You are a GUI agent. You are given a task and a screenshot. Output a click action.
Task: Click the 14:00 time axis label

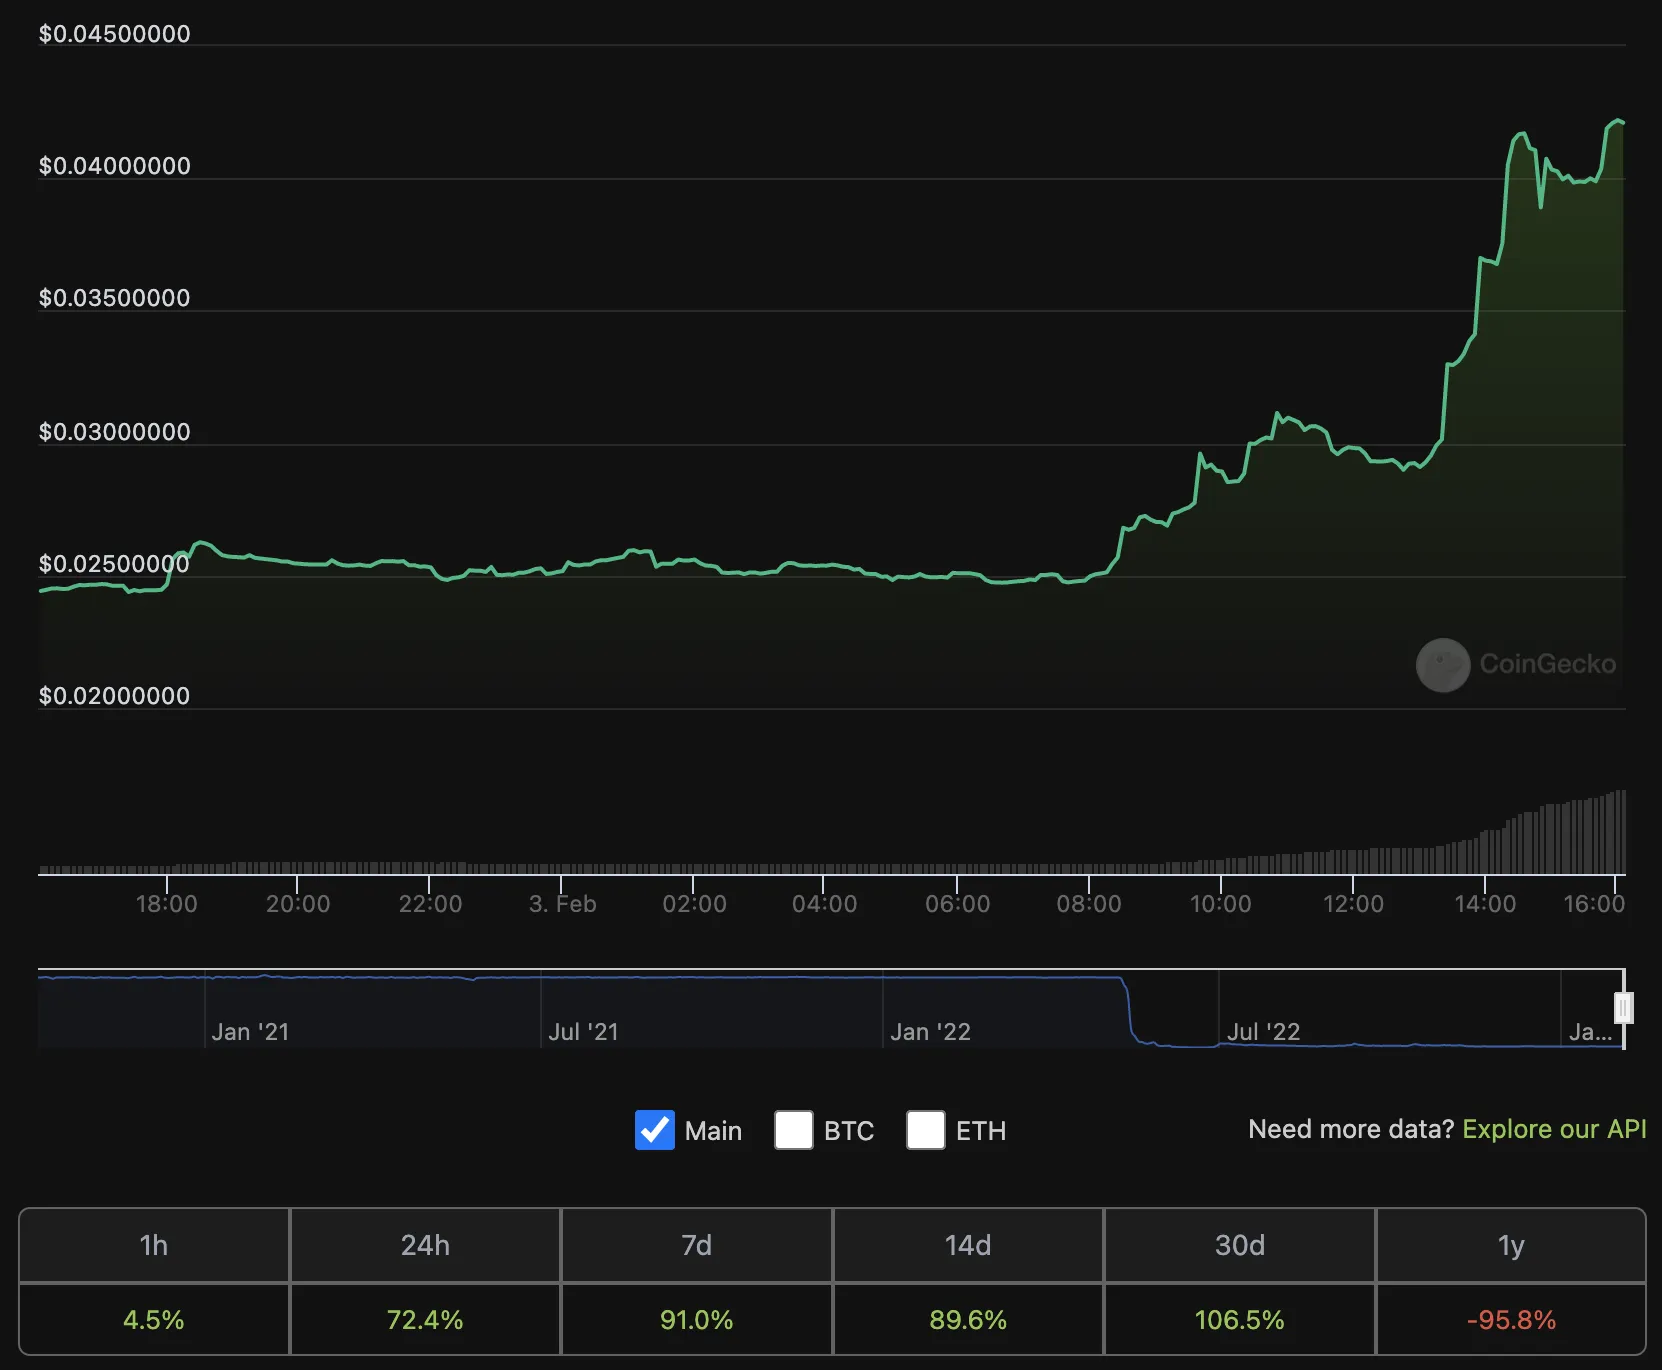(x=1485, y=904)
